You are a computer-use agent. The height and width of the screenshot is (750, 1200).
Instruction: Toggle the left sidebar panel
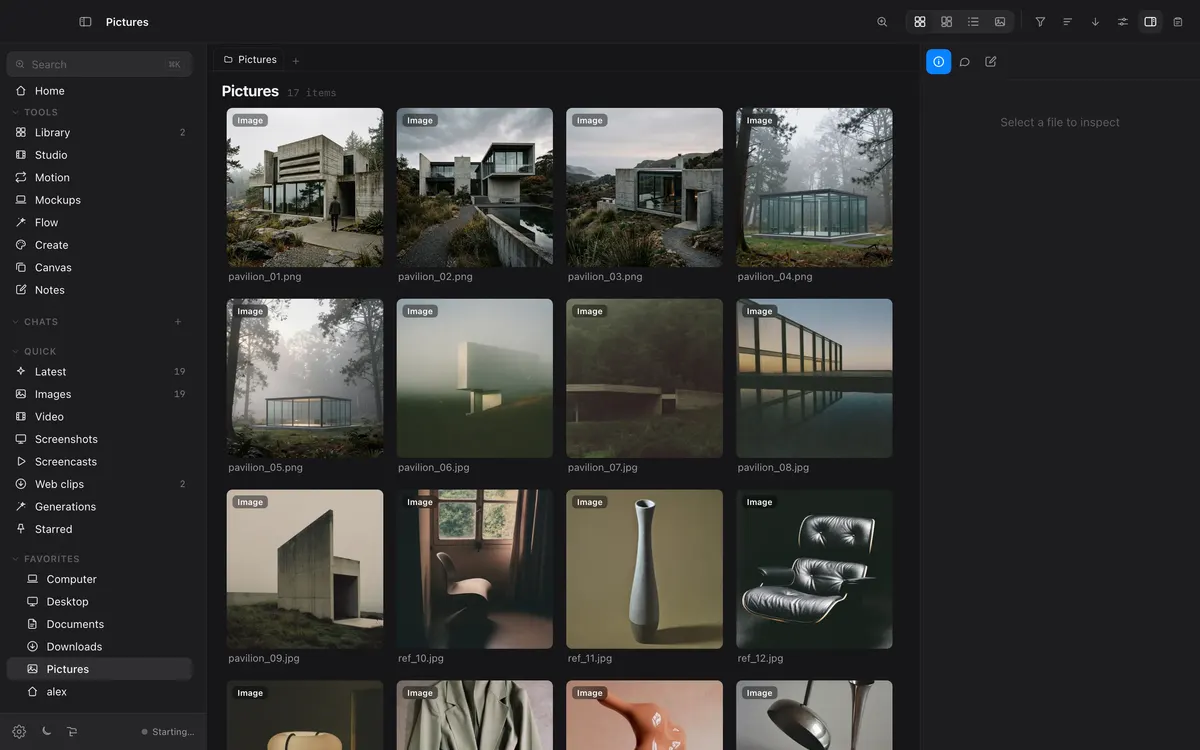pyautogui.click(x=85, y=22)
